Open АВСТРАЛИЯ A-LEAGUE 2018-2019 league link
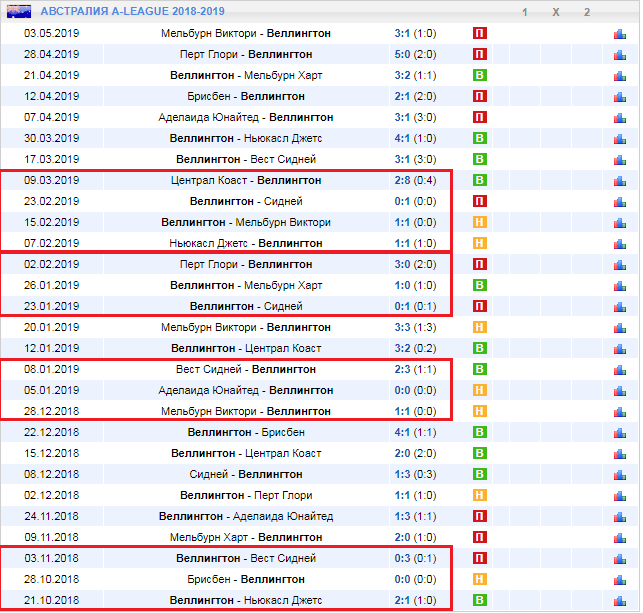The width and height of the screenshot is (643, 613). (132, 11)
